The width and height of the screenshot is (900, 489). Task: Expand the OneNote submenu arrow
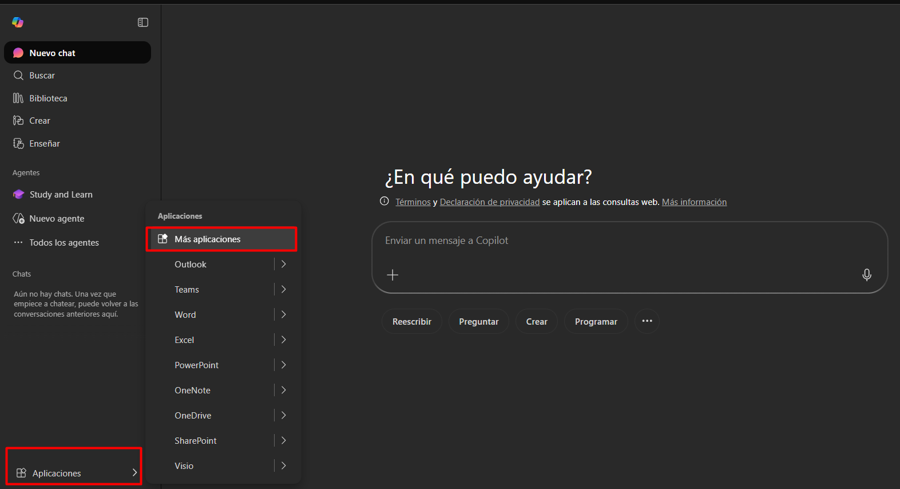click(284, 390)
